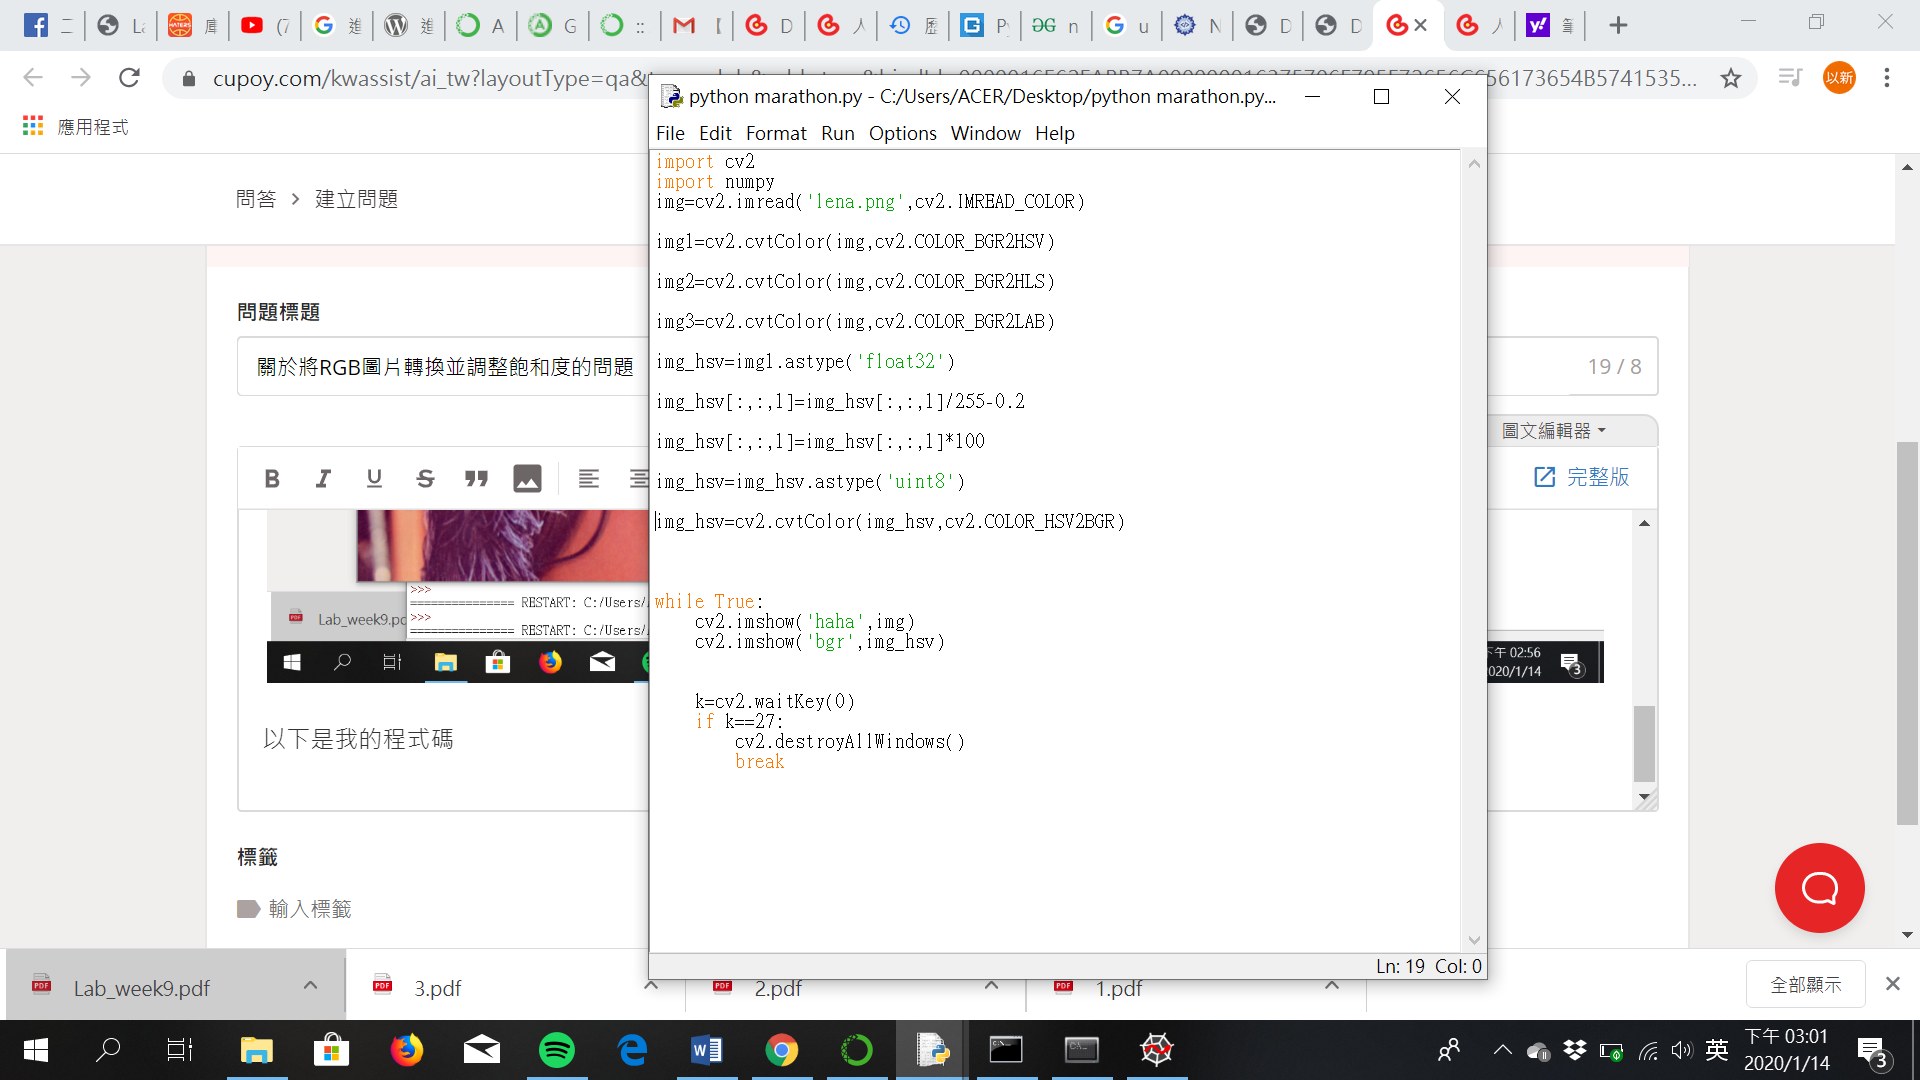Close the active Cupoy browser tab
The height and width of the screenshot is (1080, 1920).
(x=1421, y=25)
